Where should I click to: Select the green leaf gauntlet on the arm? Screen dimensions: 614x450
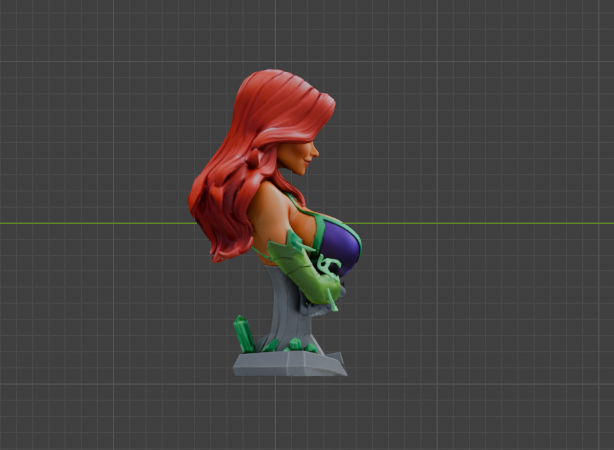[x=305, y=270]
